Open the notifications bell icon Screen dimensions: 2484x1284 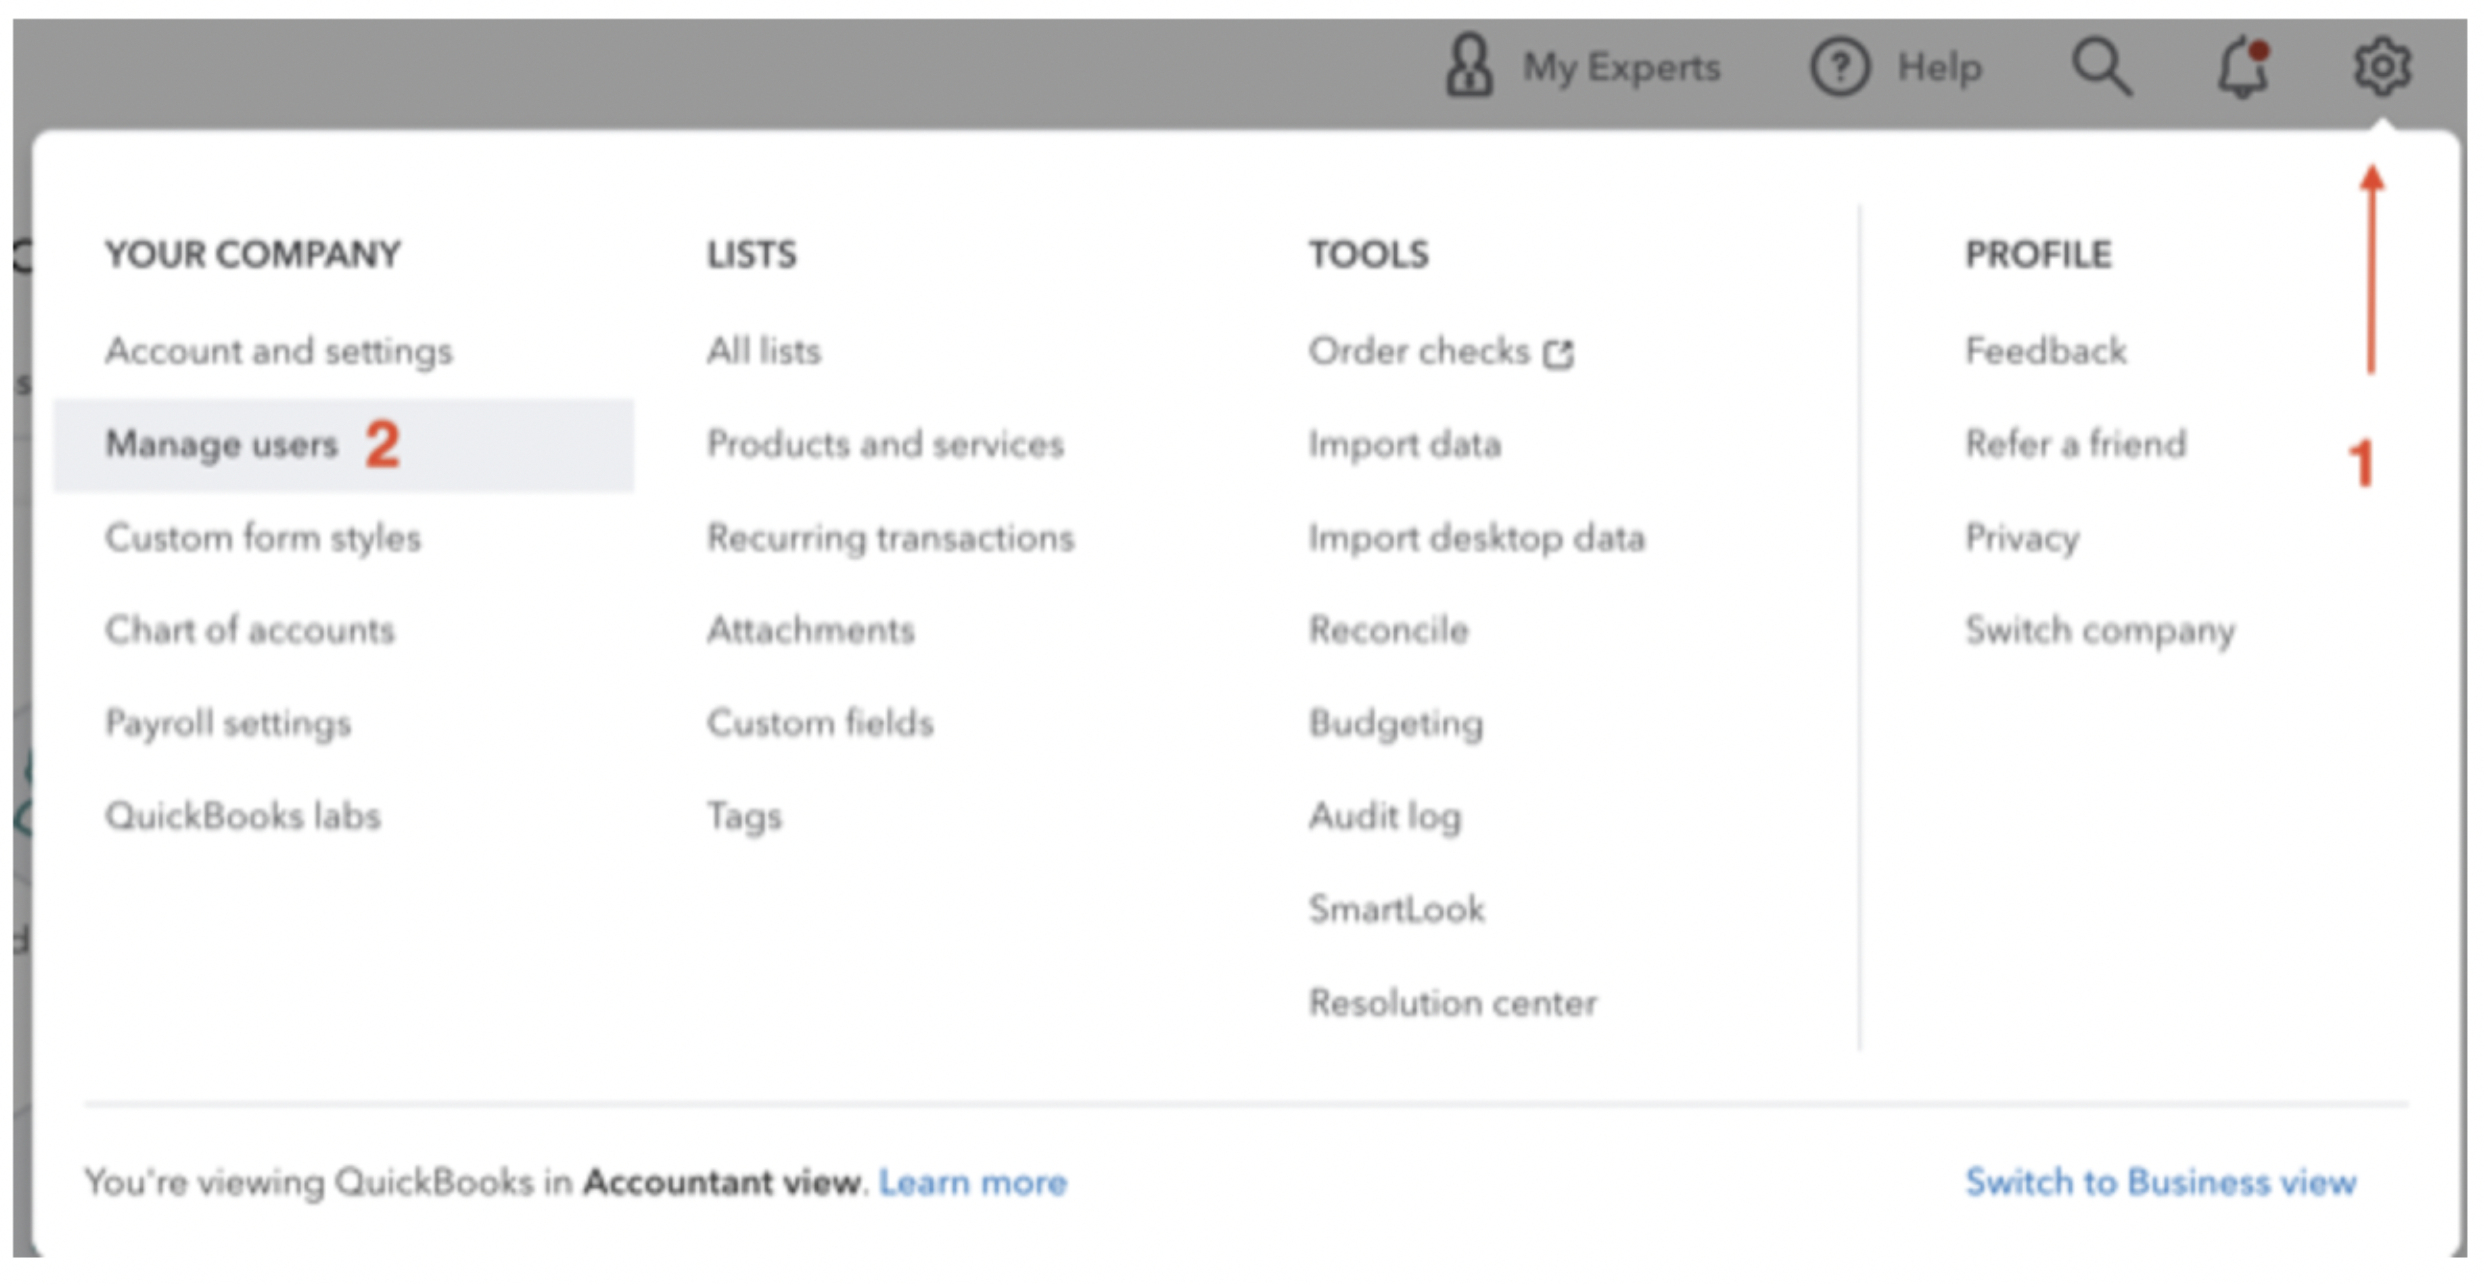(2243, 68)
